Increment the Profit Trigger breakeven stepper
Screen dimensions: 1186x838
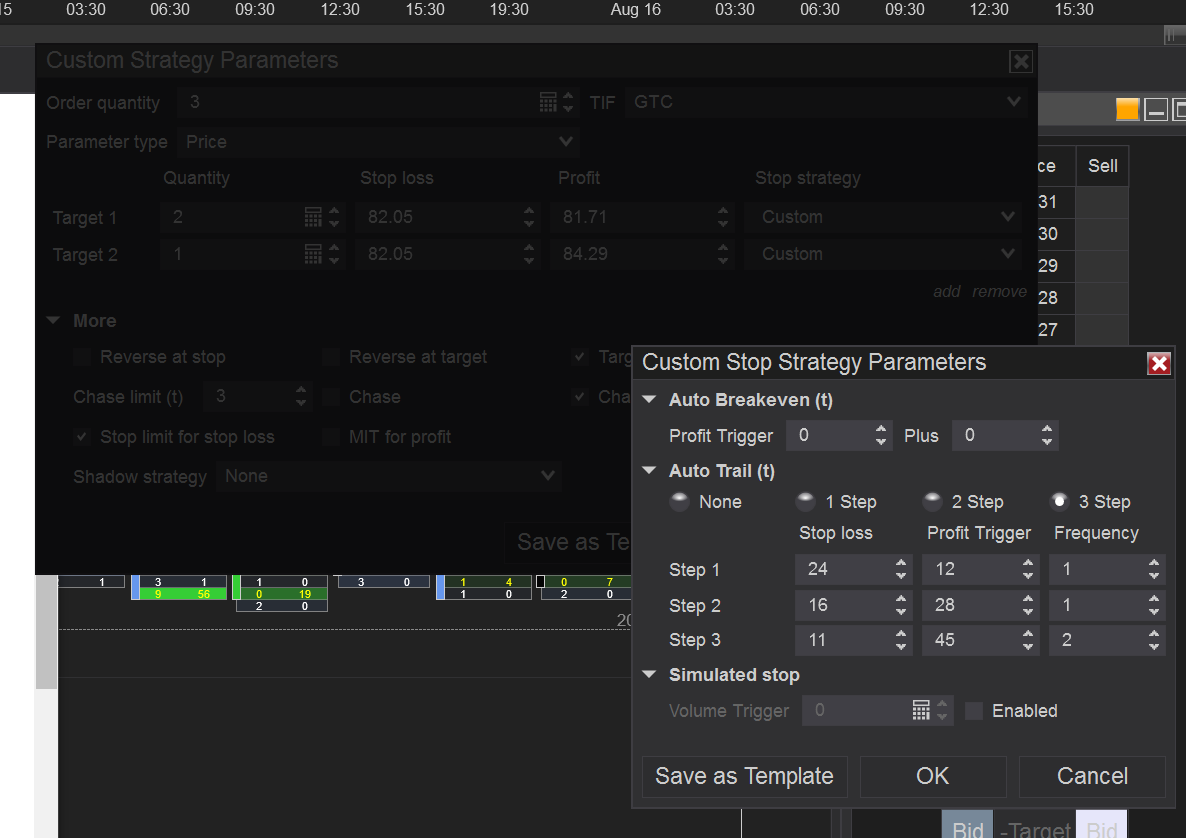tap(880, 429)
